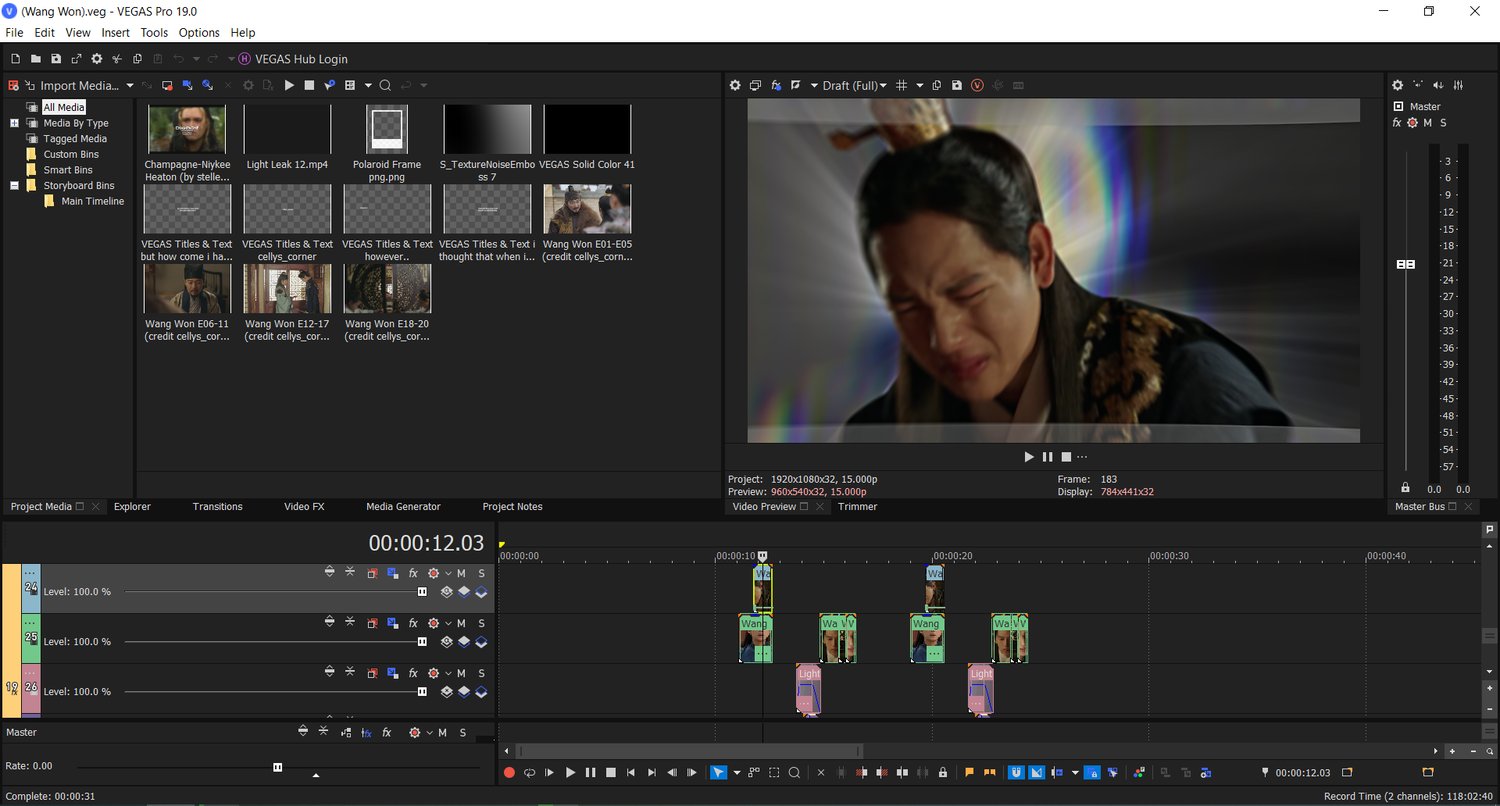1500x806 pixels.
Task: Solo track 24 using its S button
Action: 481,573
